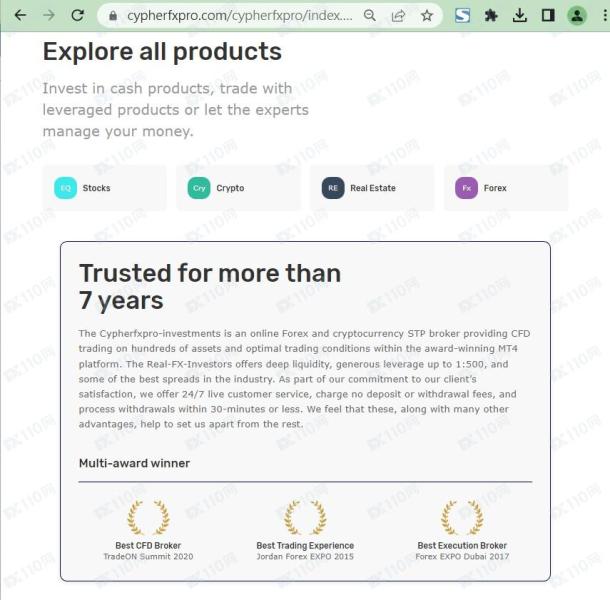
Task: Select the Crypto product card
Action: coord(238,188)
